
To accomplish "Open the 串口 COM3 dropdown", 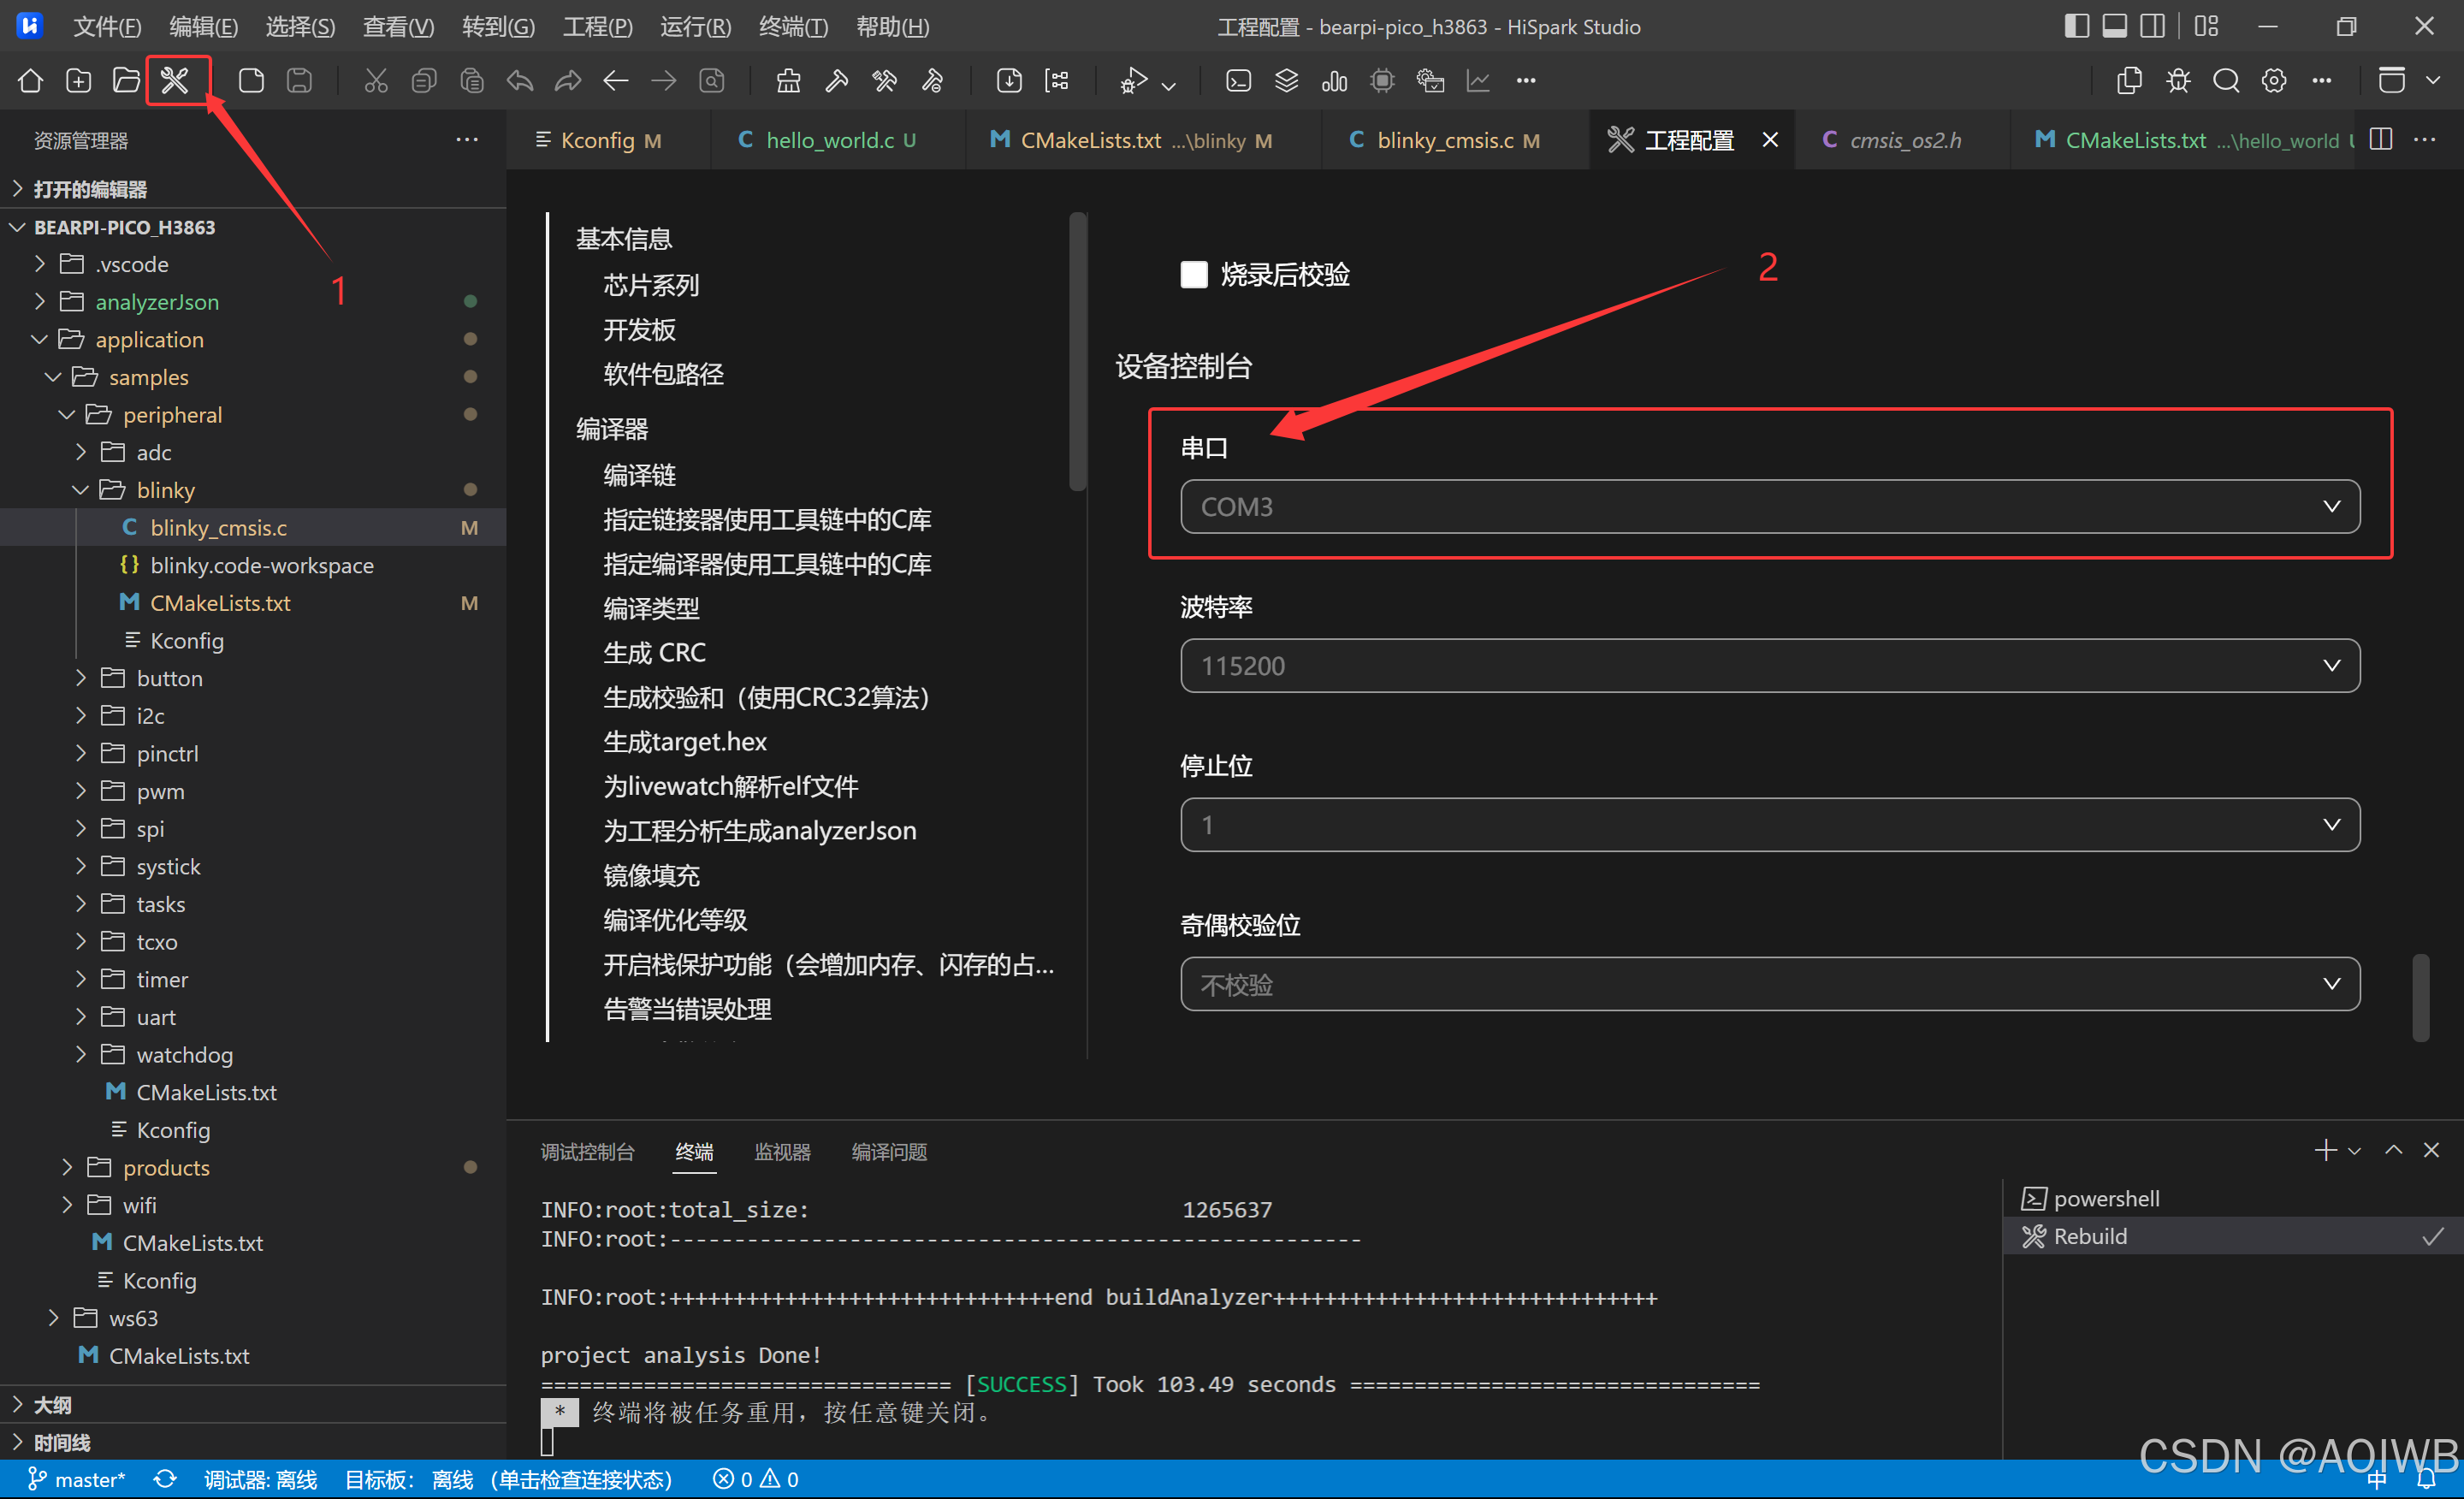I will [x=1769, y=506].
